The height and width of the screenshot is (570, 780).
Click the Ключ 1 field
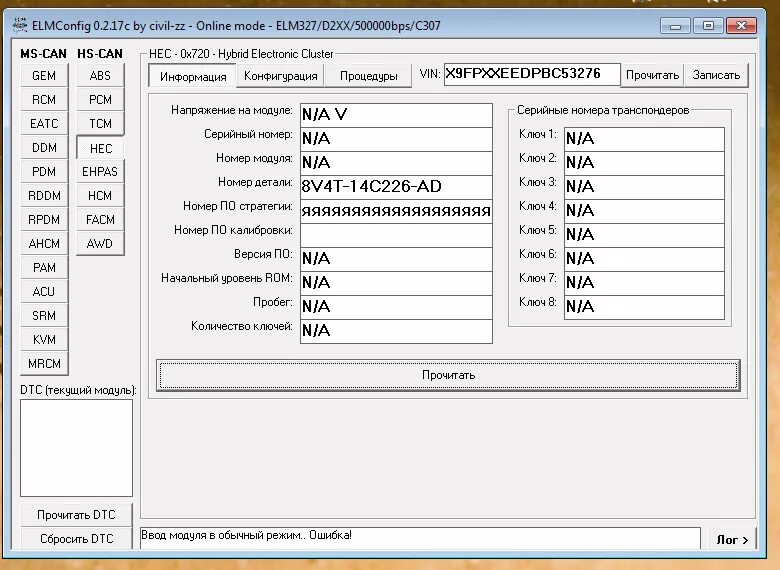click(644, 139)
